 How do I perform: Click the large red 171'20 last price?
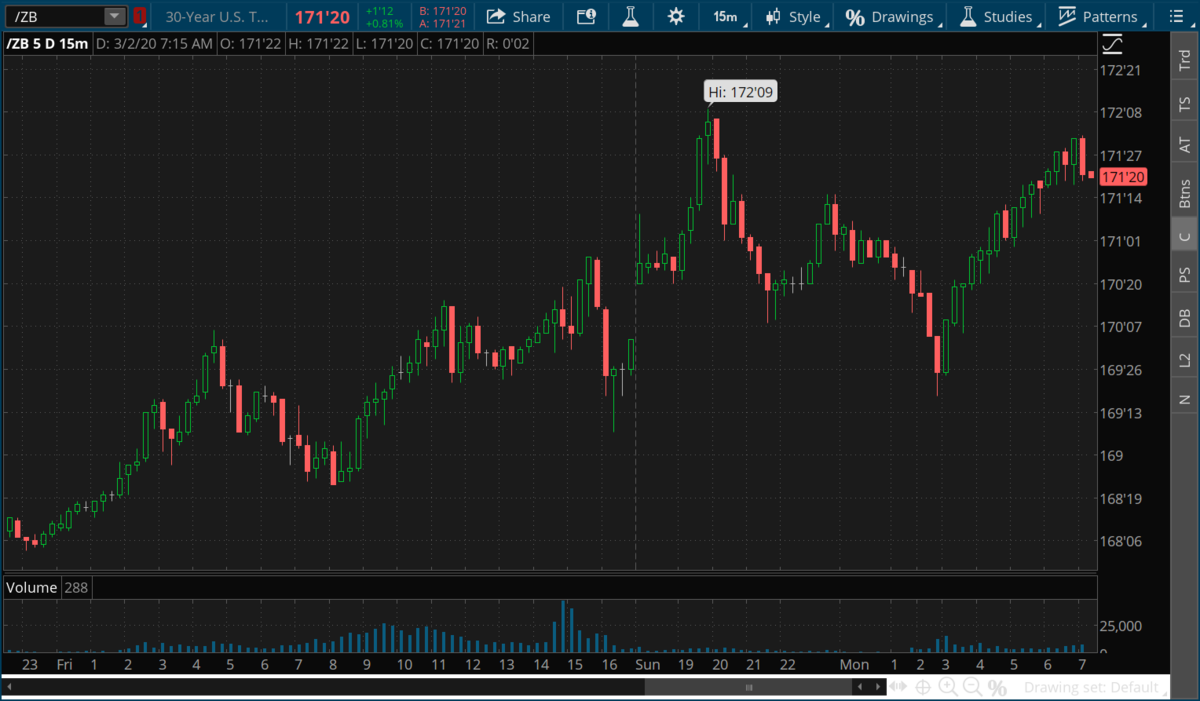322,16
